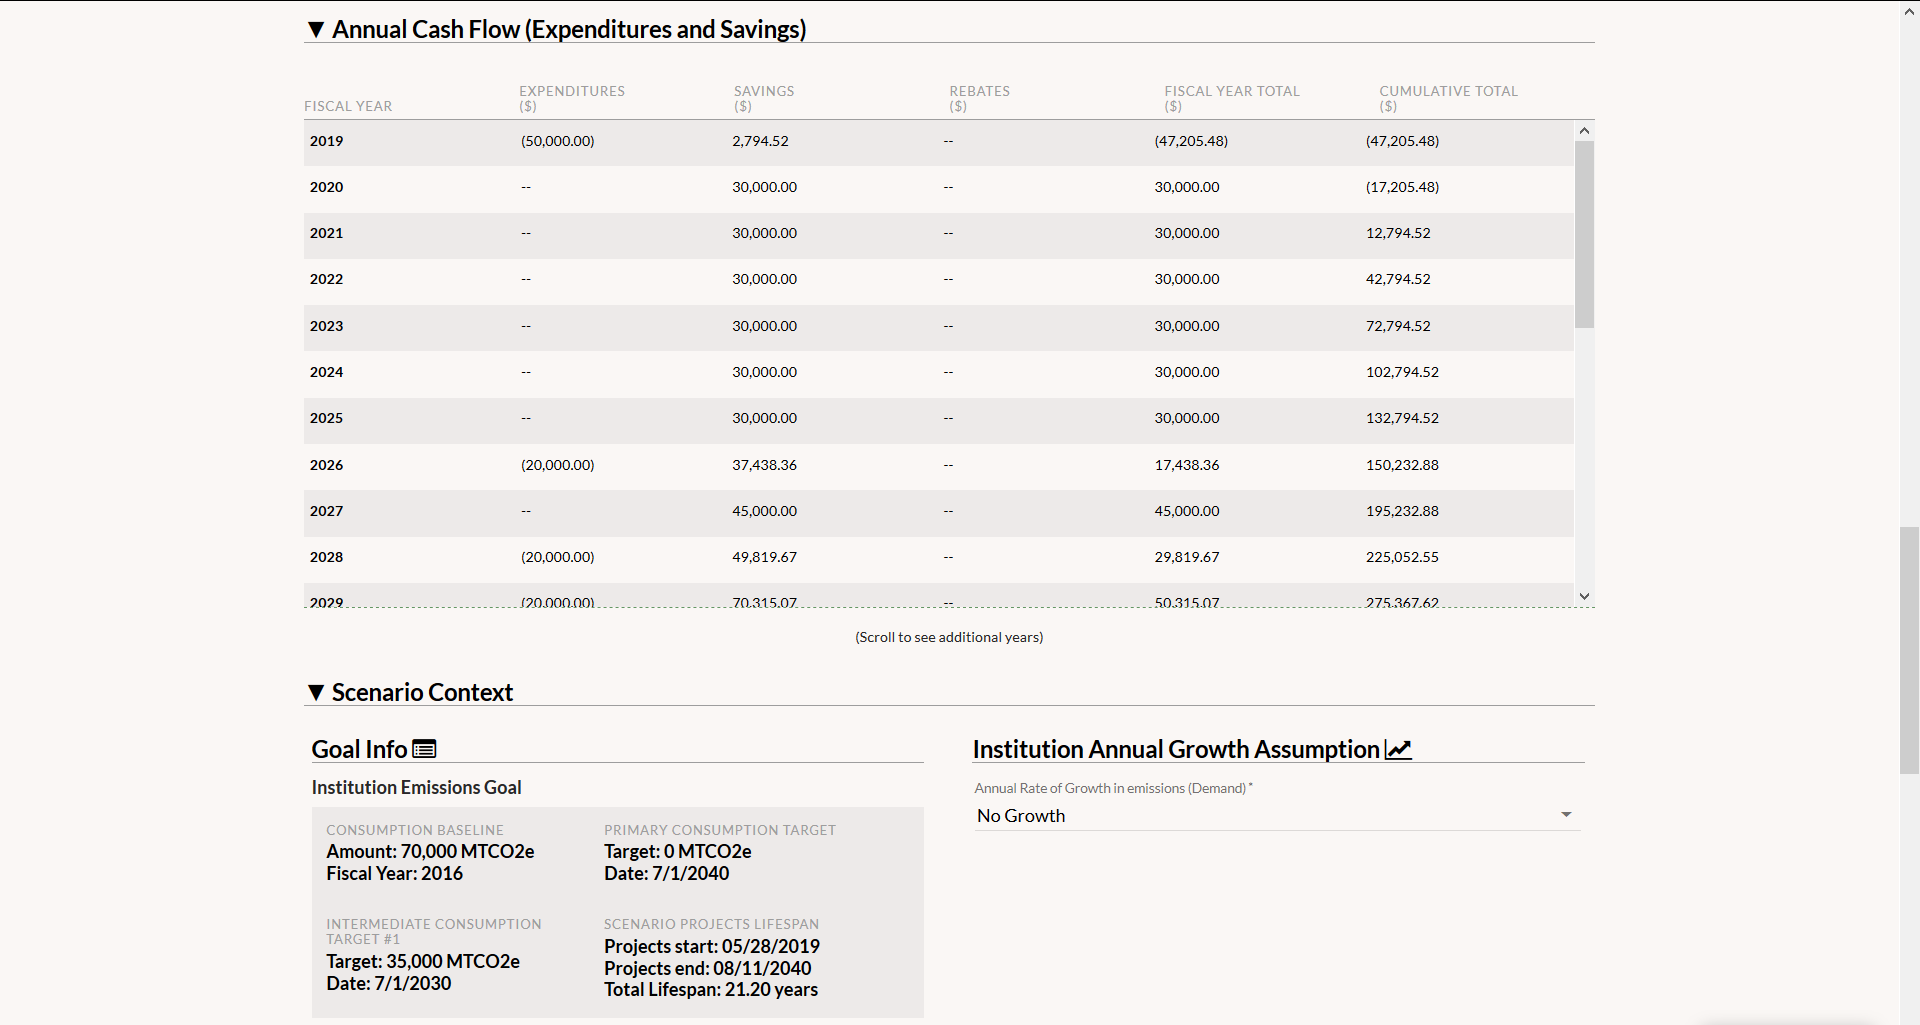Click cumulative total 42,794.52 for 2022
Screen dimensions: 1920x1025
coord(1398,279)
